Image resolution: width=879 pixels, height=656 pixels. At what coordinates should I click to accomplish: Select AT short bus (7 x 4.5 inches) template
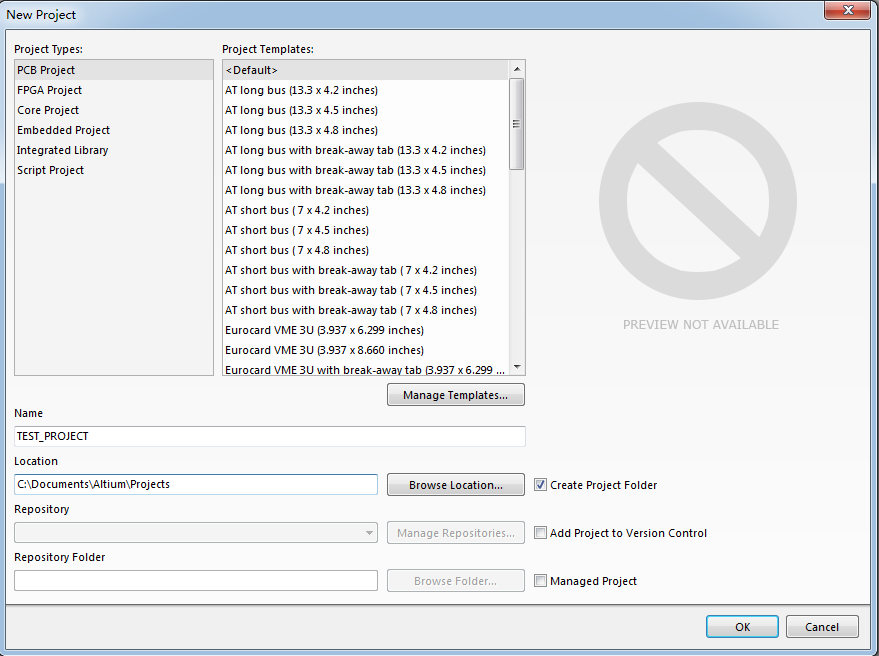click(x=297, y=230)
